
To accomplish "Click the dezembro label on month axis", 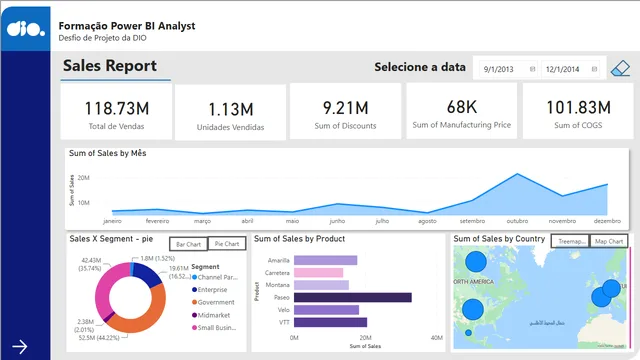I will (607, 221).
